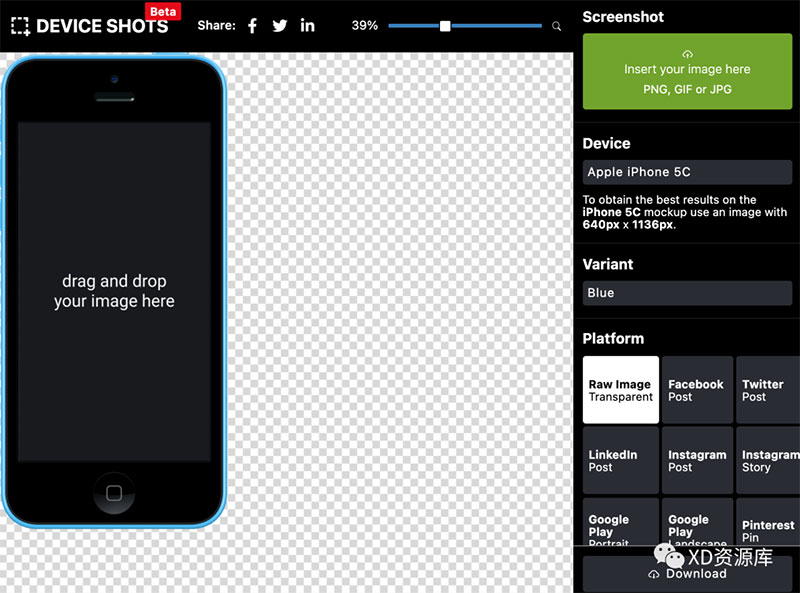Image resolution: width=800 pixels, height=593 pixels.
Task: Click the drag and drop area on phone screen
Action: tap(114, 291)
